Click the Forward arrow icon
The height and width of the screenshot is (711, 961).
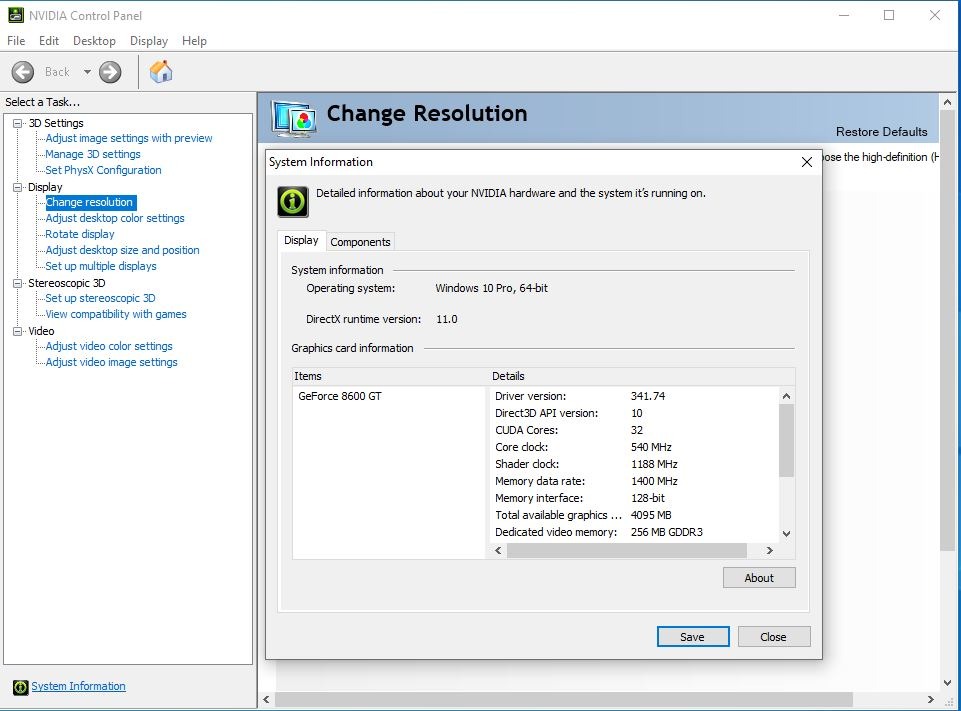(x=110, y=72)
